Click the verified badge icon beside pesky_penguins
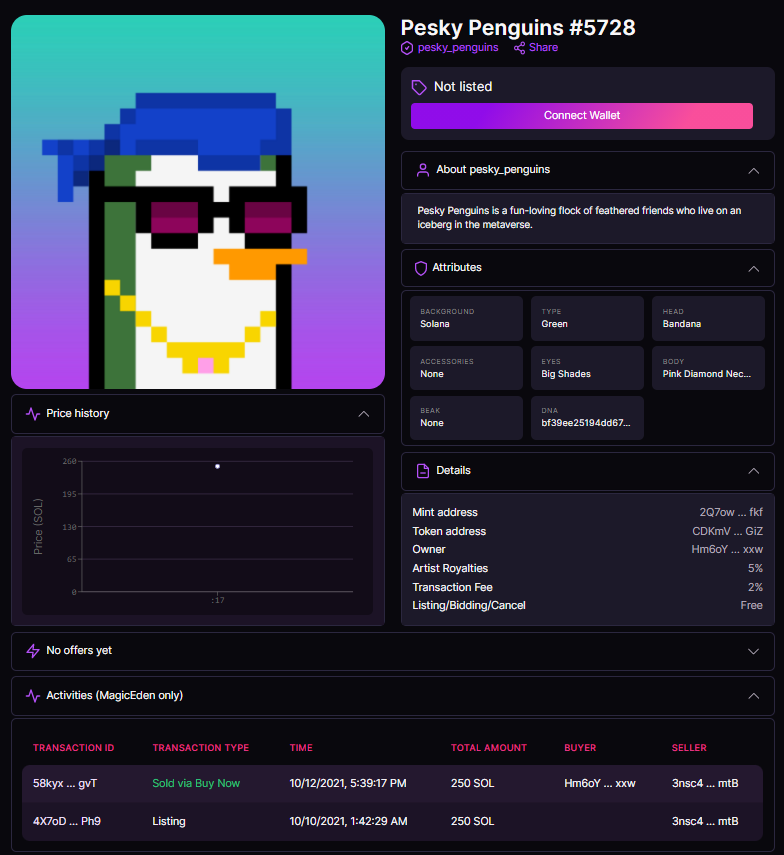Screen dimensions: 784x855 (407, 48)
